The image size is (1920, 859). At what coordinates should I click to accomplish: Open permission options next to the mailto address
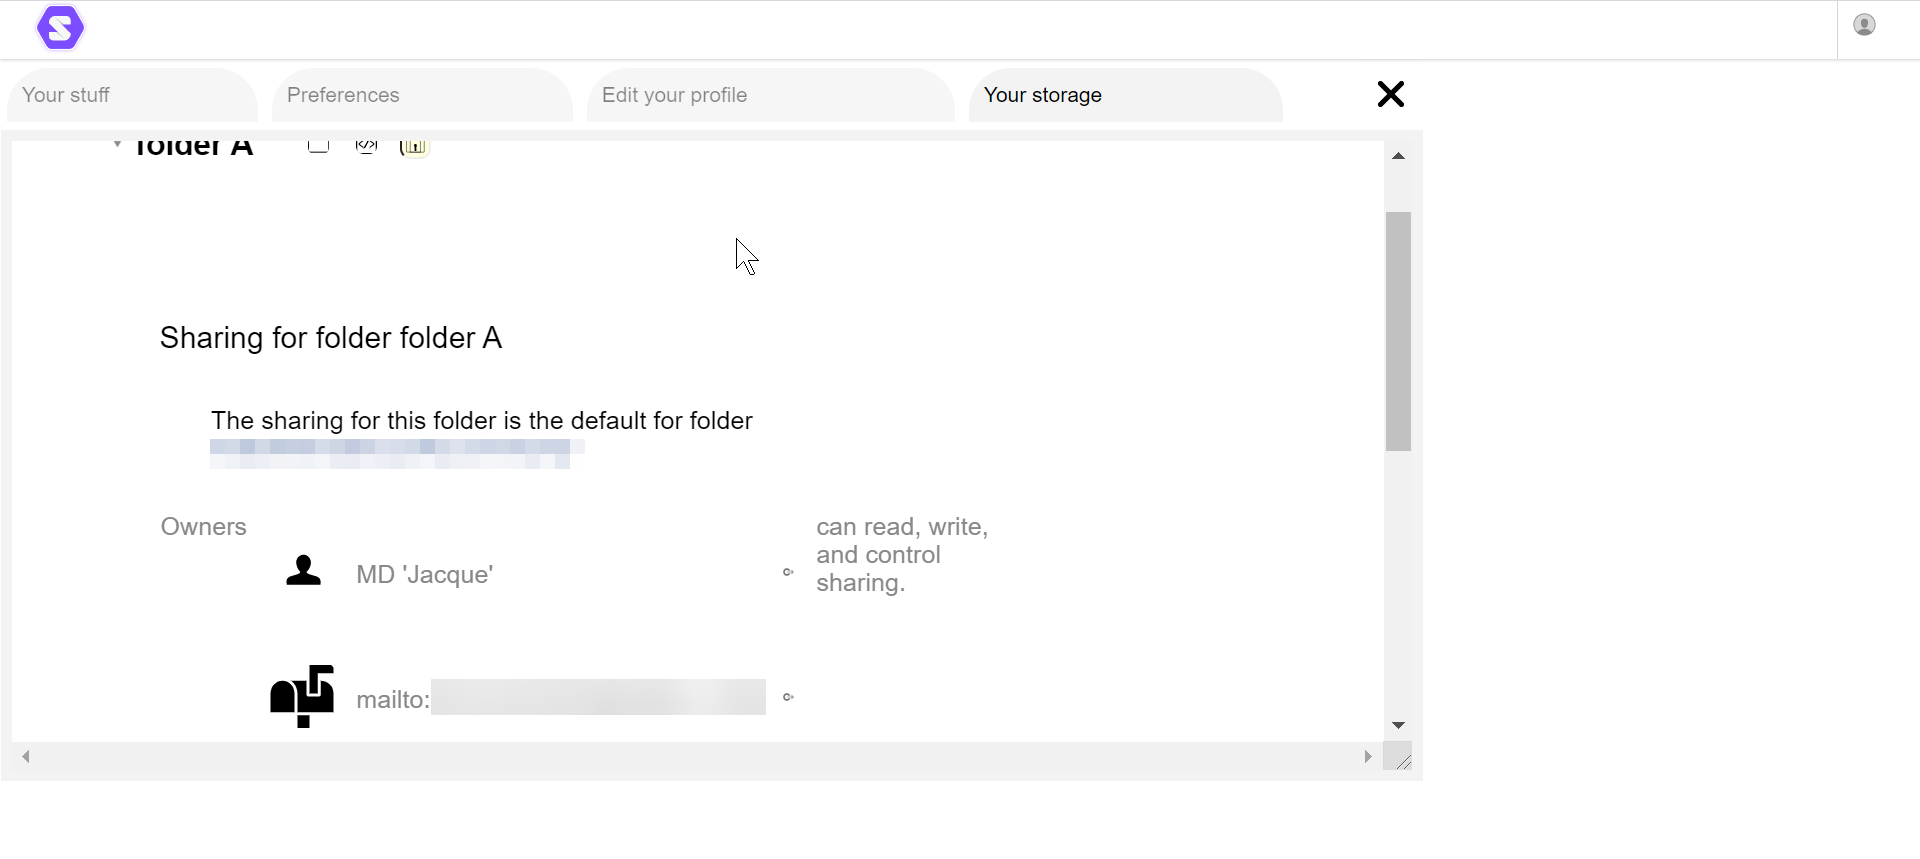[788, 697]
